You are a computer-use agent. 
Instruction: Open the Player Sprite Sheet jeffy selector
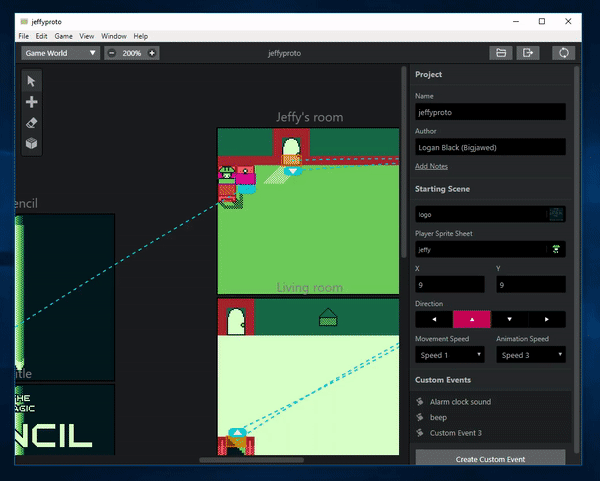click(x=490, y=249)
